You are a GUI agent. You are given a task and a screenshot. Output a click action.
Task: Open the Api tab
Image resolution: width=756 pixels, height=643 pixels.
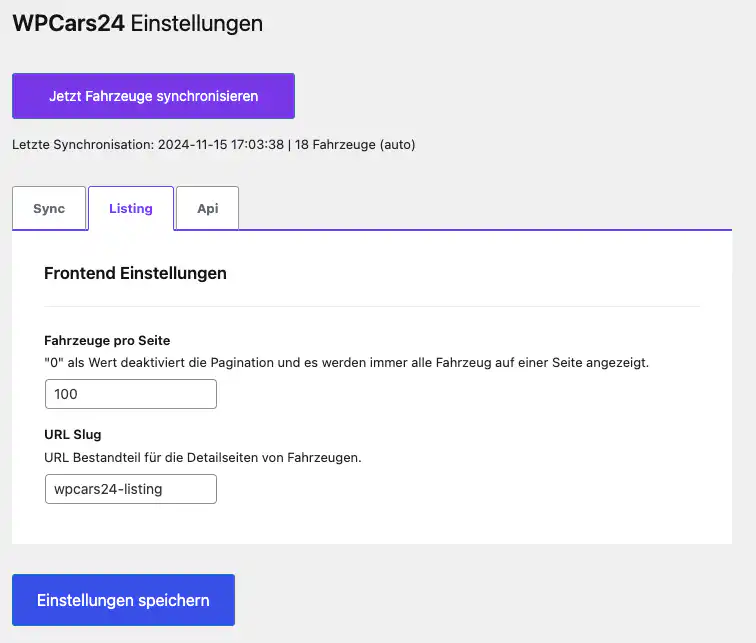point(207,208)
